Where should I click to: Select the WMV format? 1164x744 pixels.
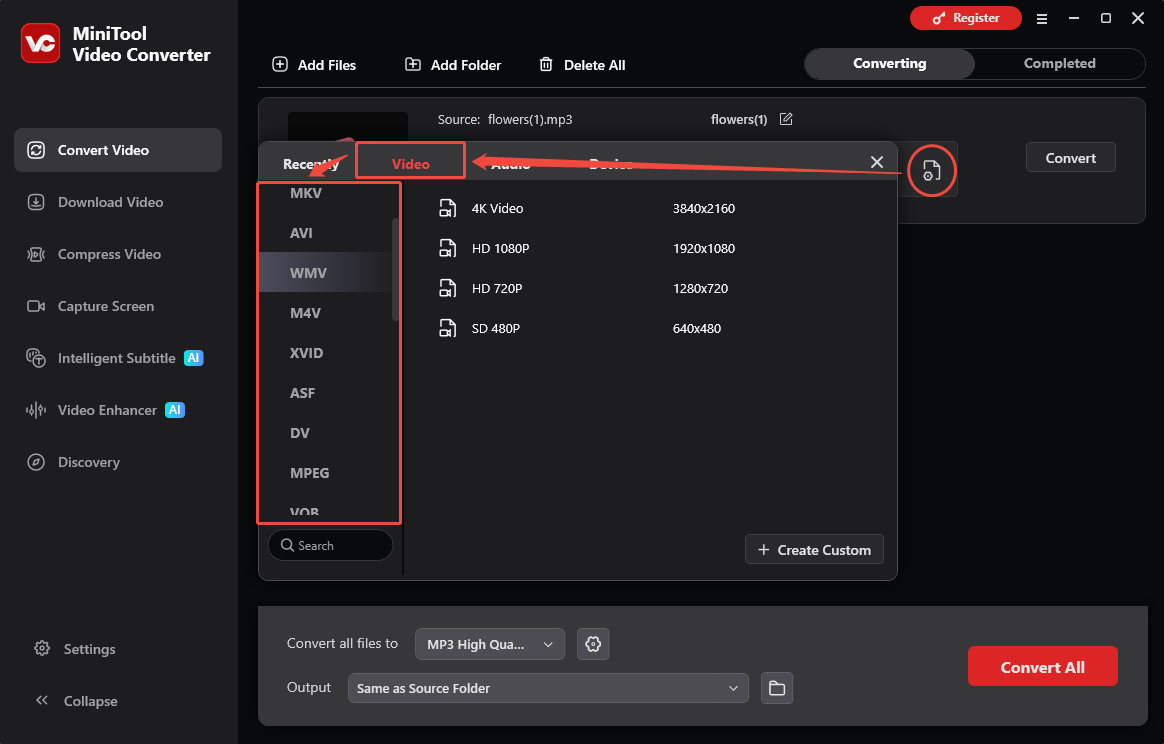coord(324,273)
